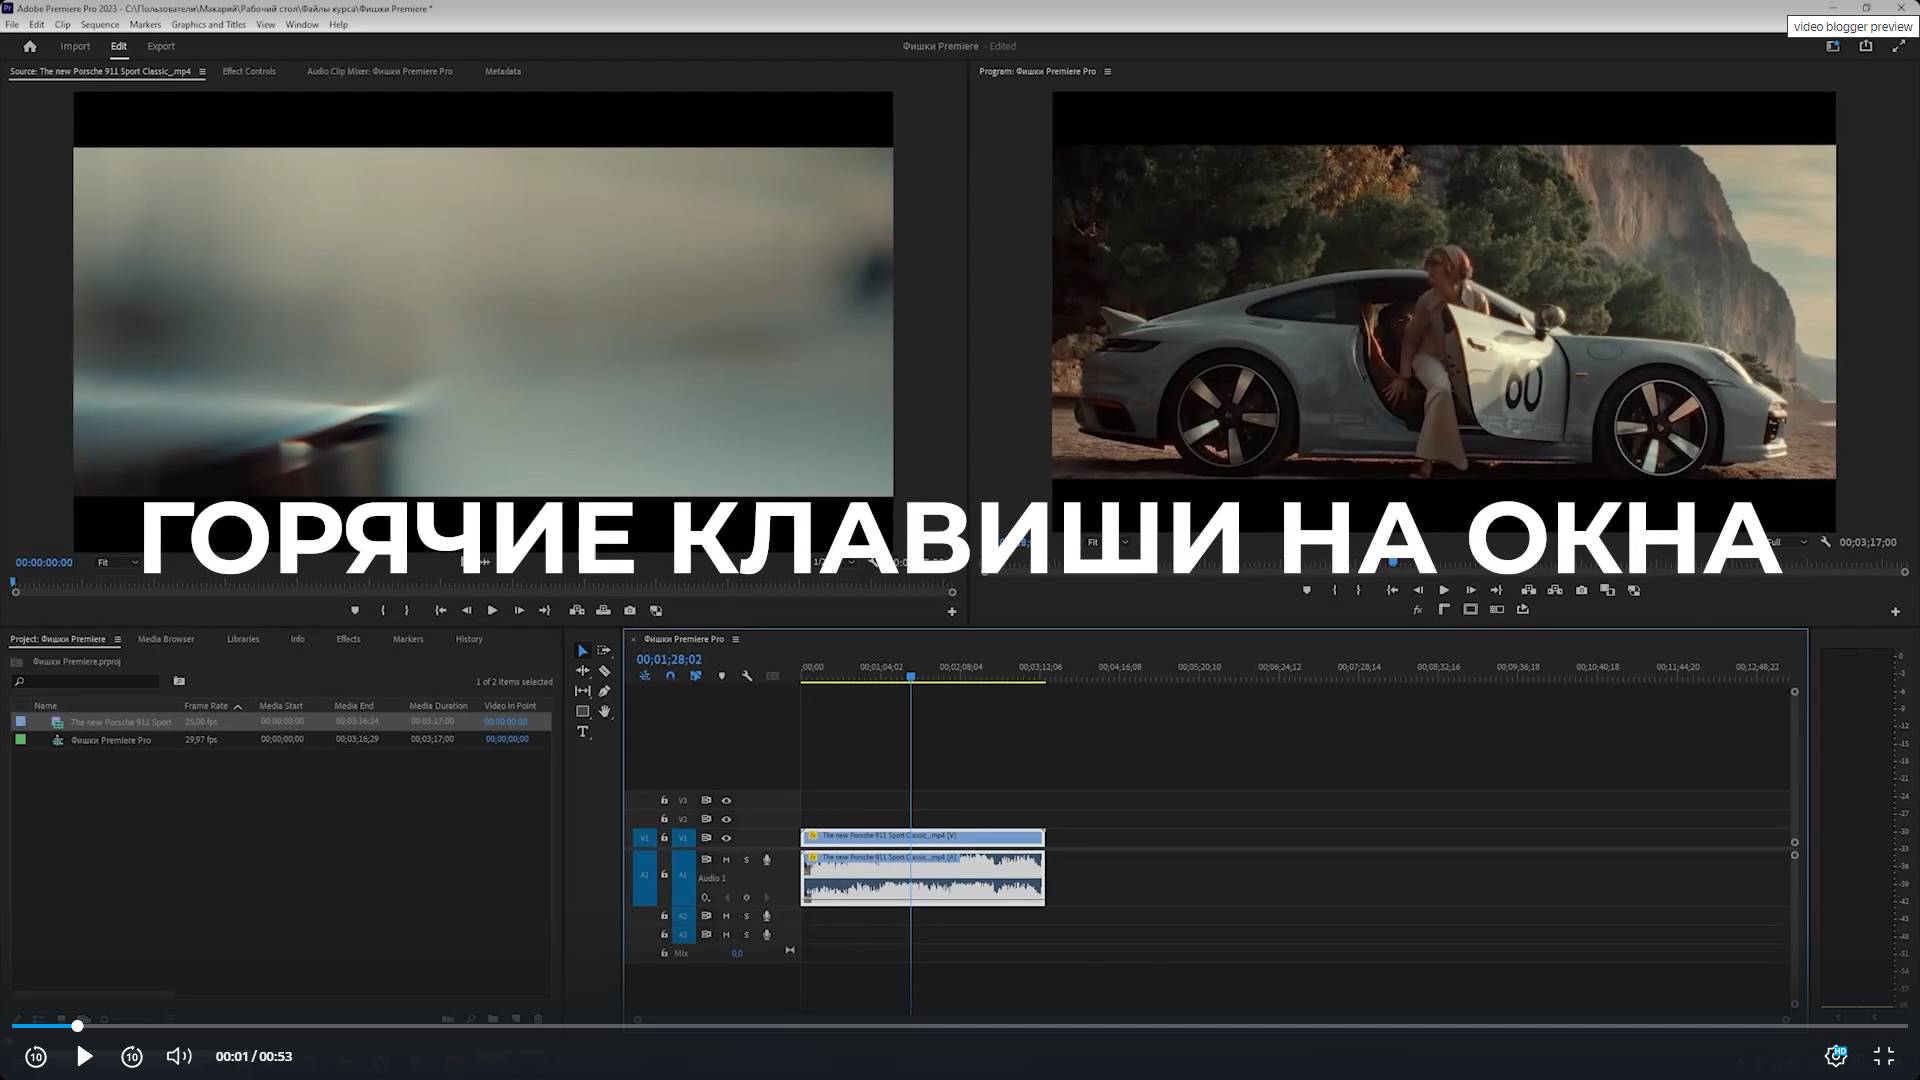Screen dimensions: 1920x1080
Task: Open the Sequence menu
Action: click(99, 24)
